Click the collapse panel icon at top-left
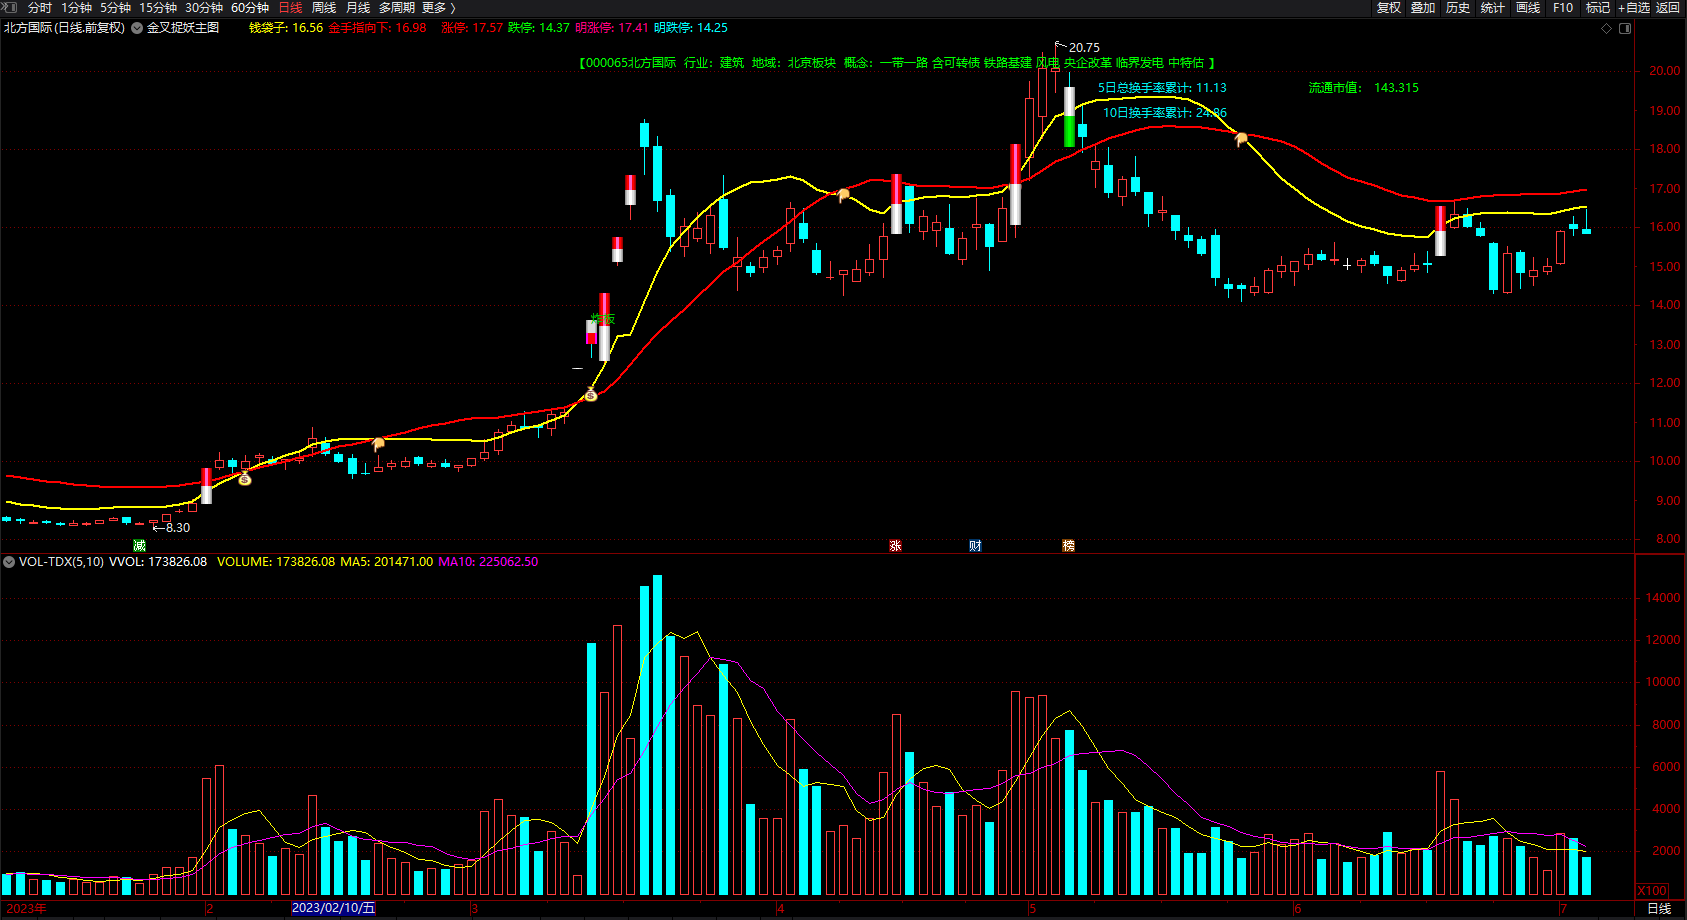The height and width of the screenshot is (920, 1687). 10,7
